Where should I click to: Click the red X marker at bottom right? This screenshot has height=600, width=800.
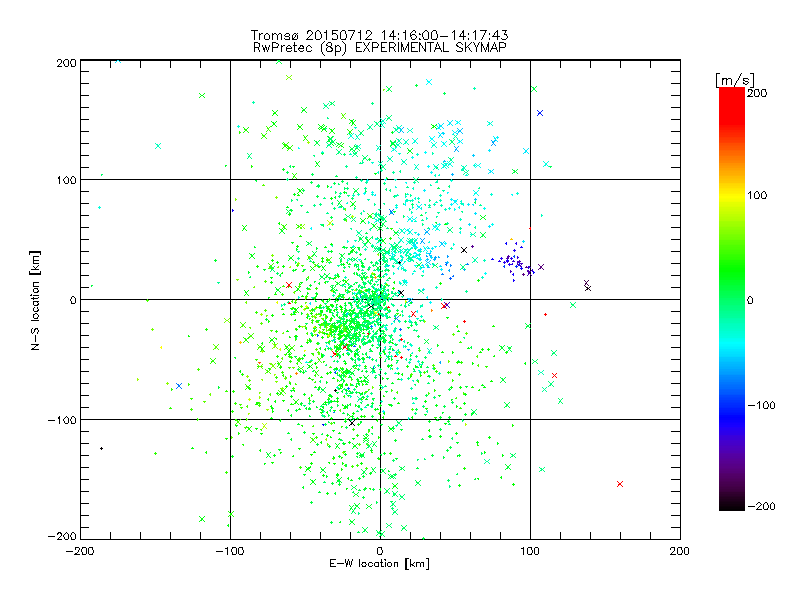620,484
